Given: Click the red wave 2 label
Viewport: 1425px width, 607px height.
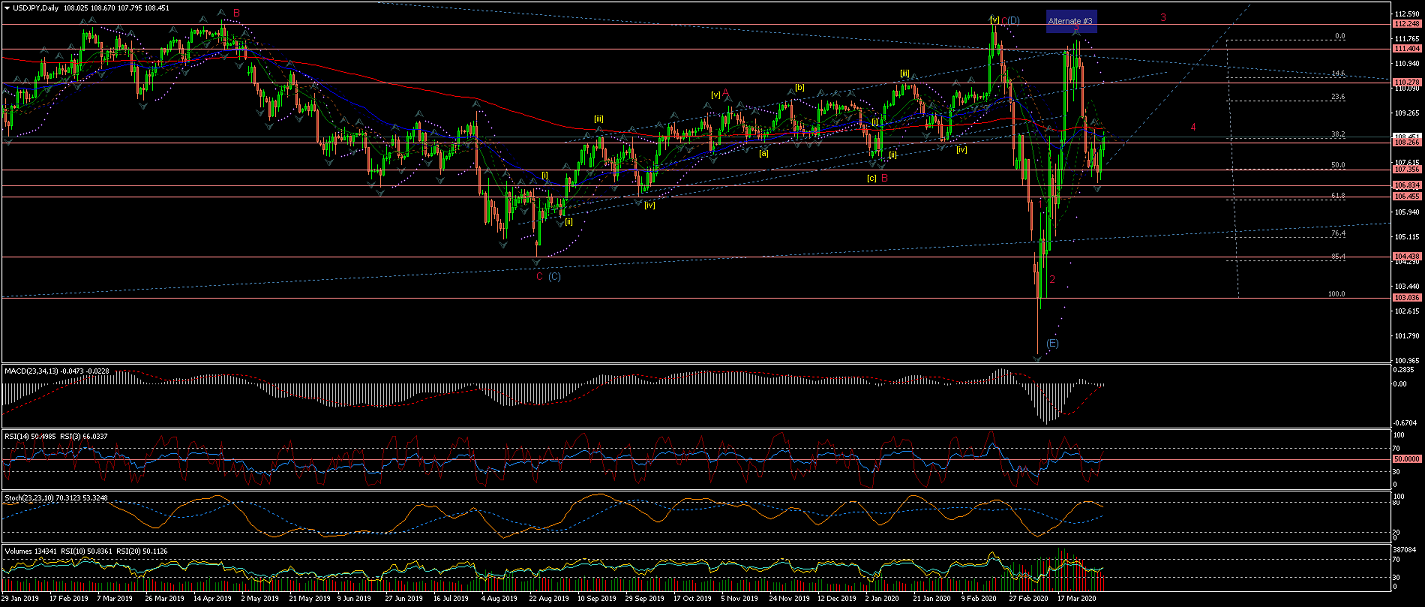Looking at the screenshot, I should [1052, 279].
